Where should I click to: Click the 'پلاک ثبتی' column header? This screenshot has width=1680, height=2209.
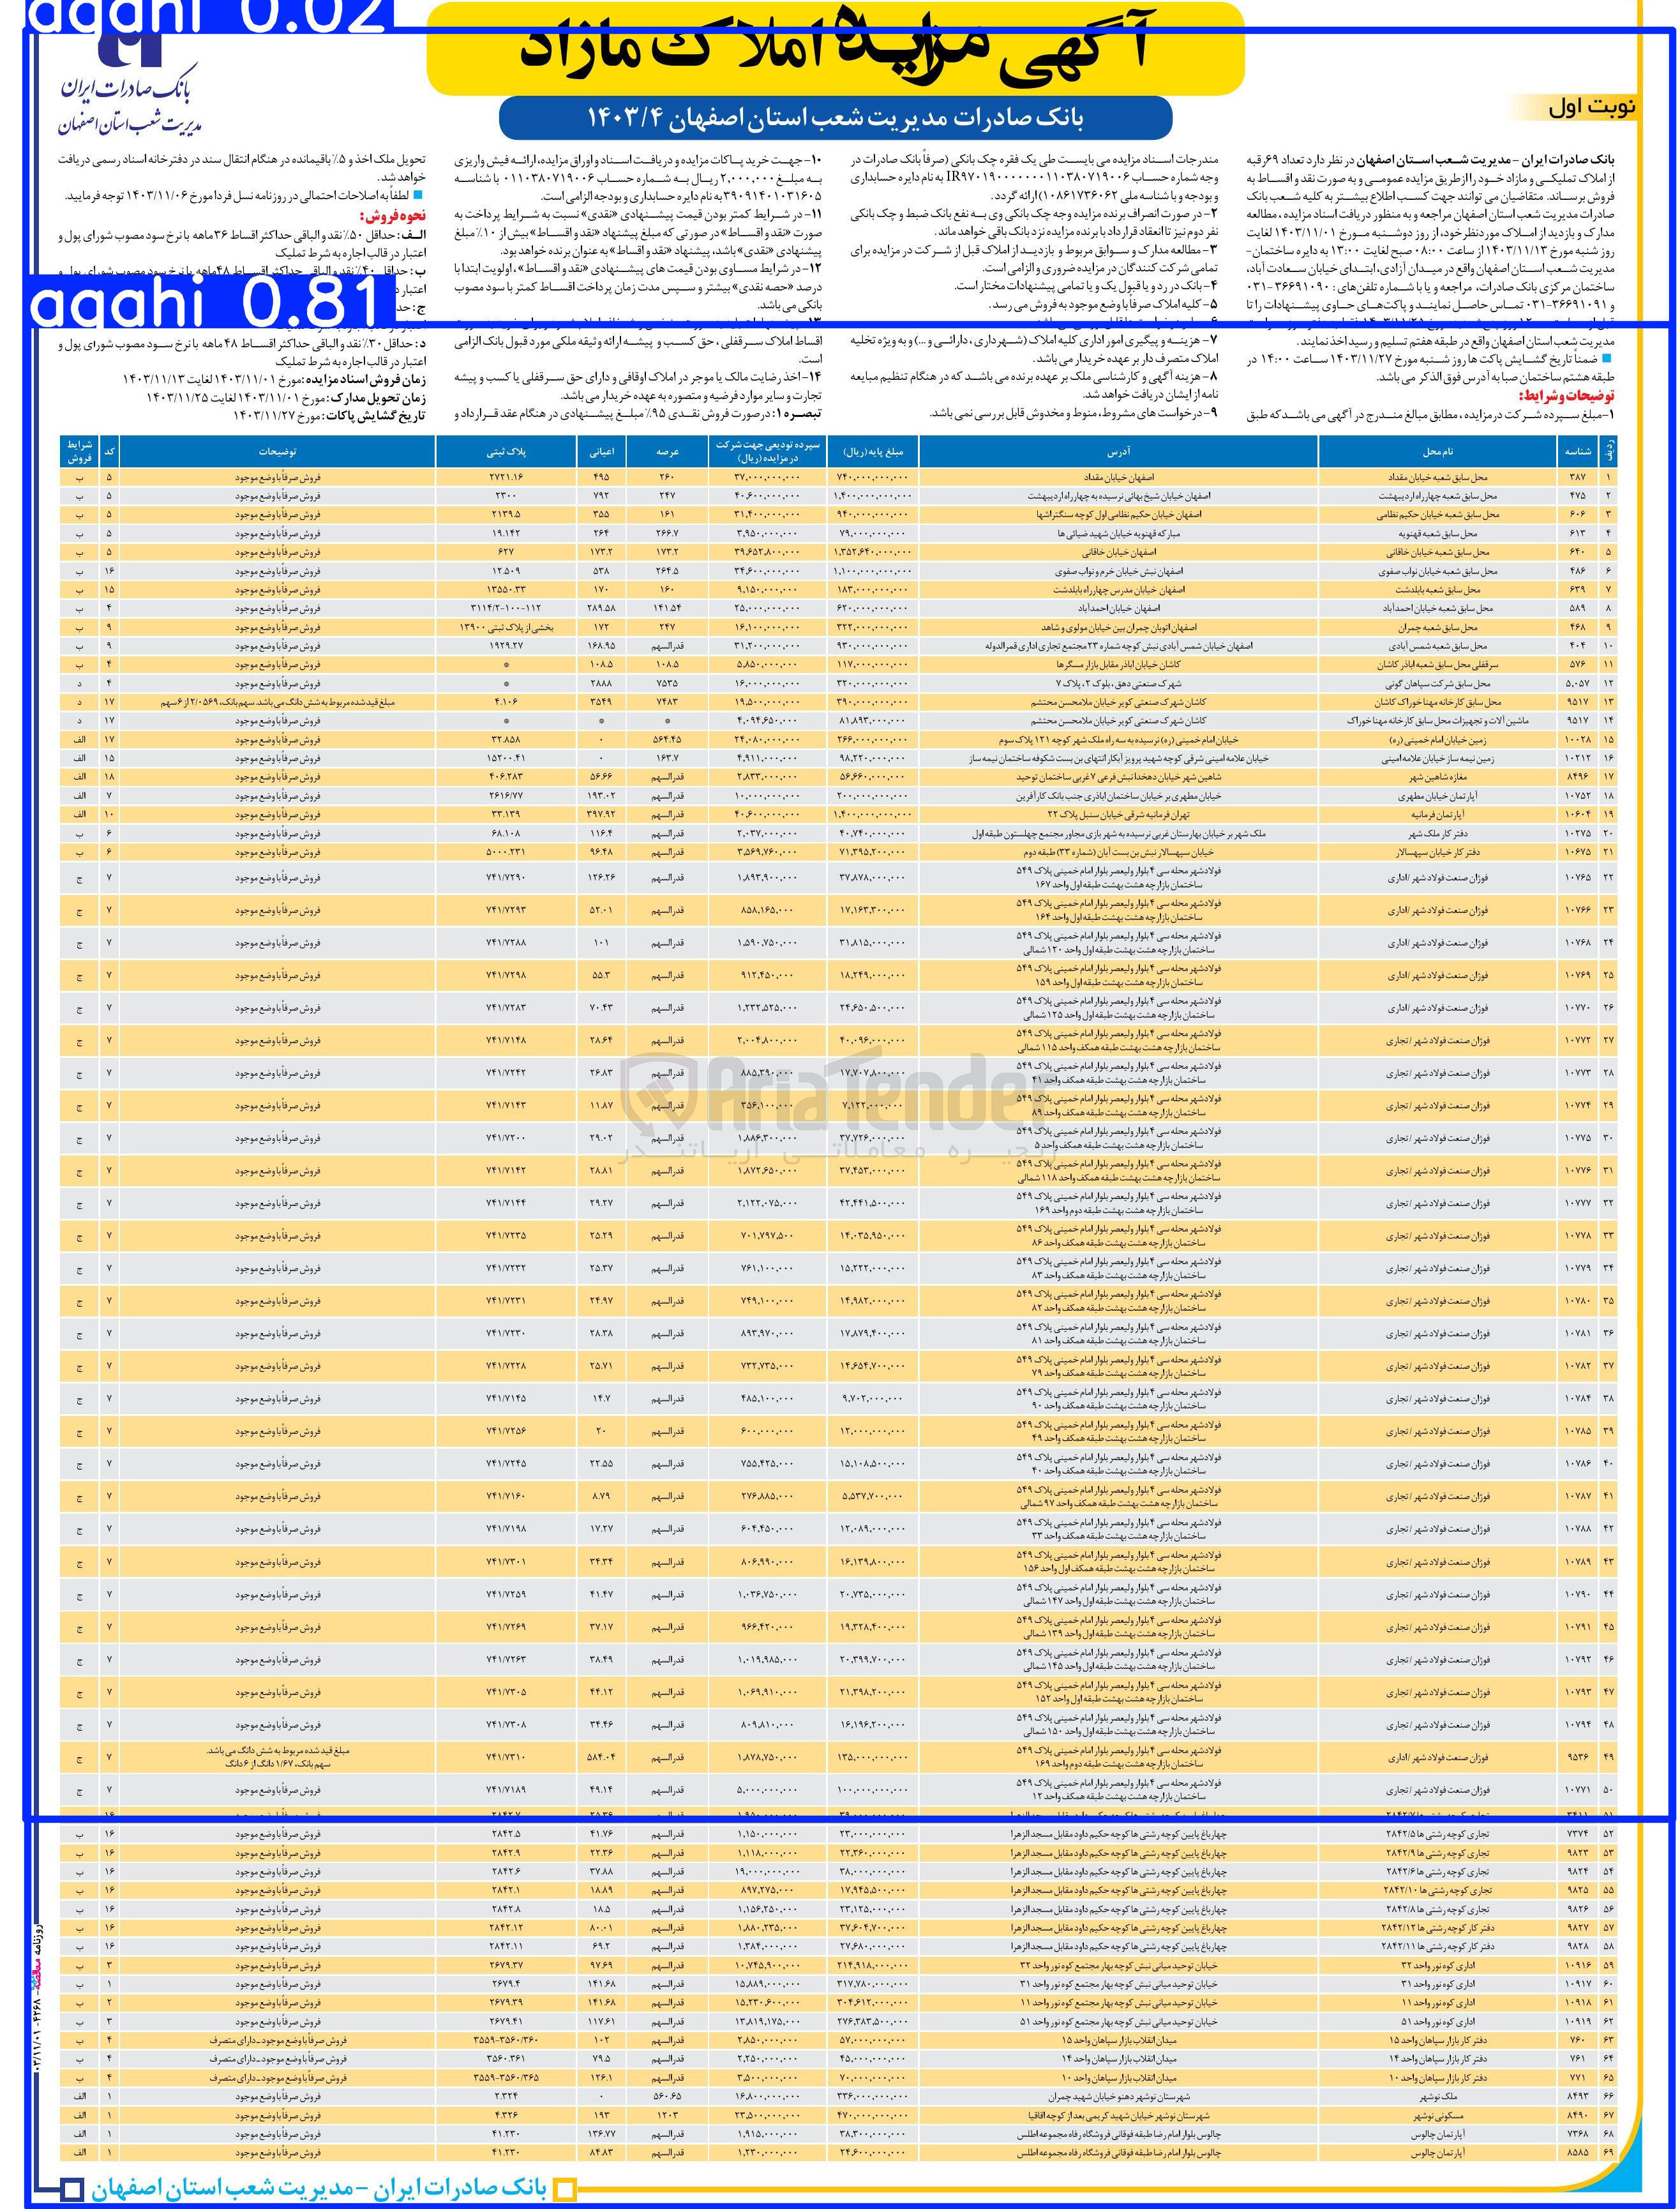[506, 451]
